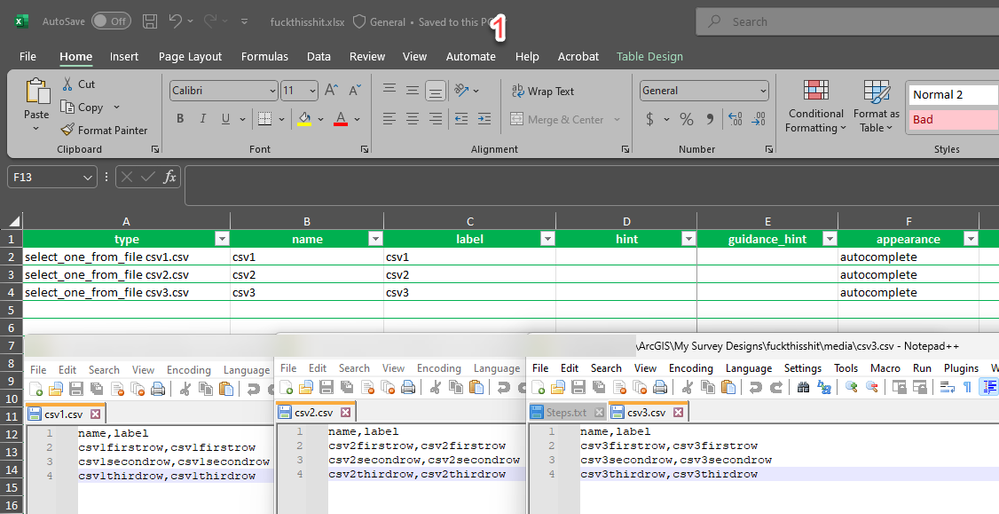Click Format as Table button

click(x=877, y=107)
